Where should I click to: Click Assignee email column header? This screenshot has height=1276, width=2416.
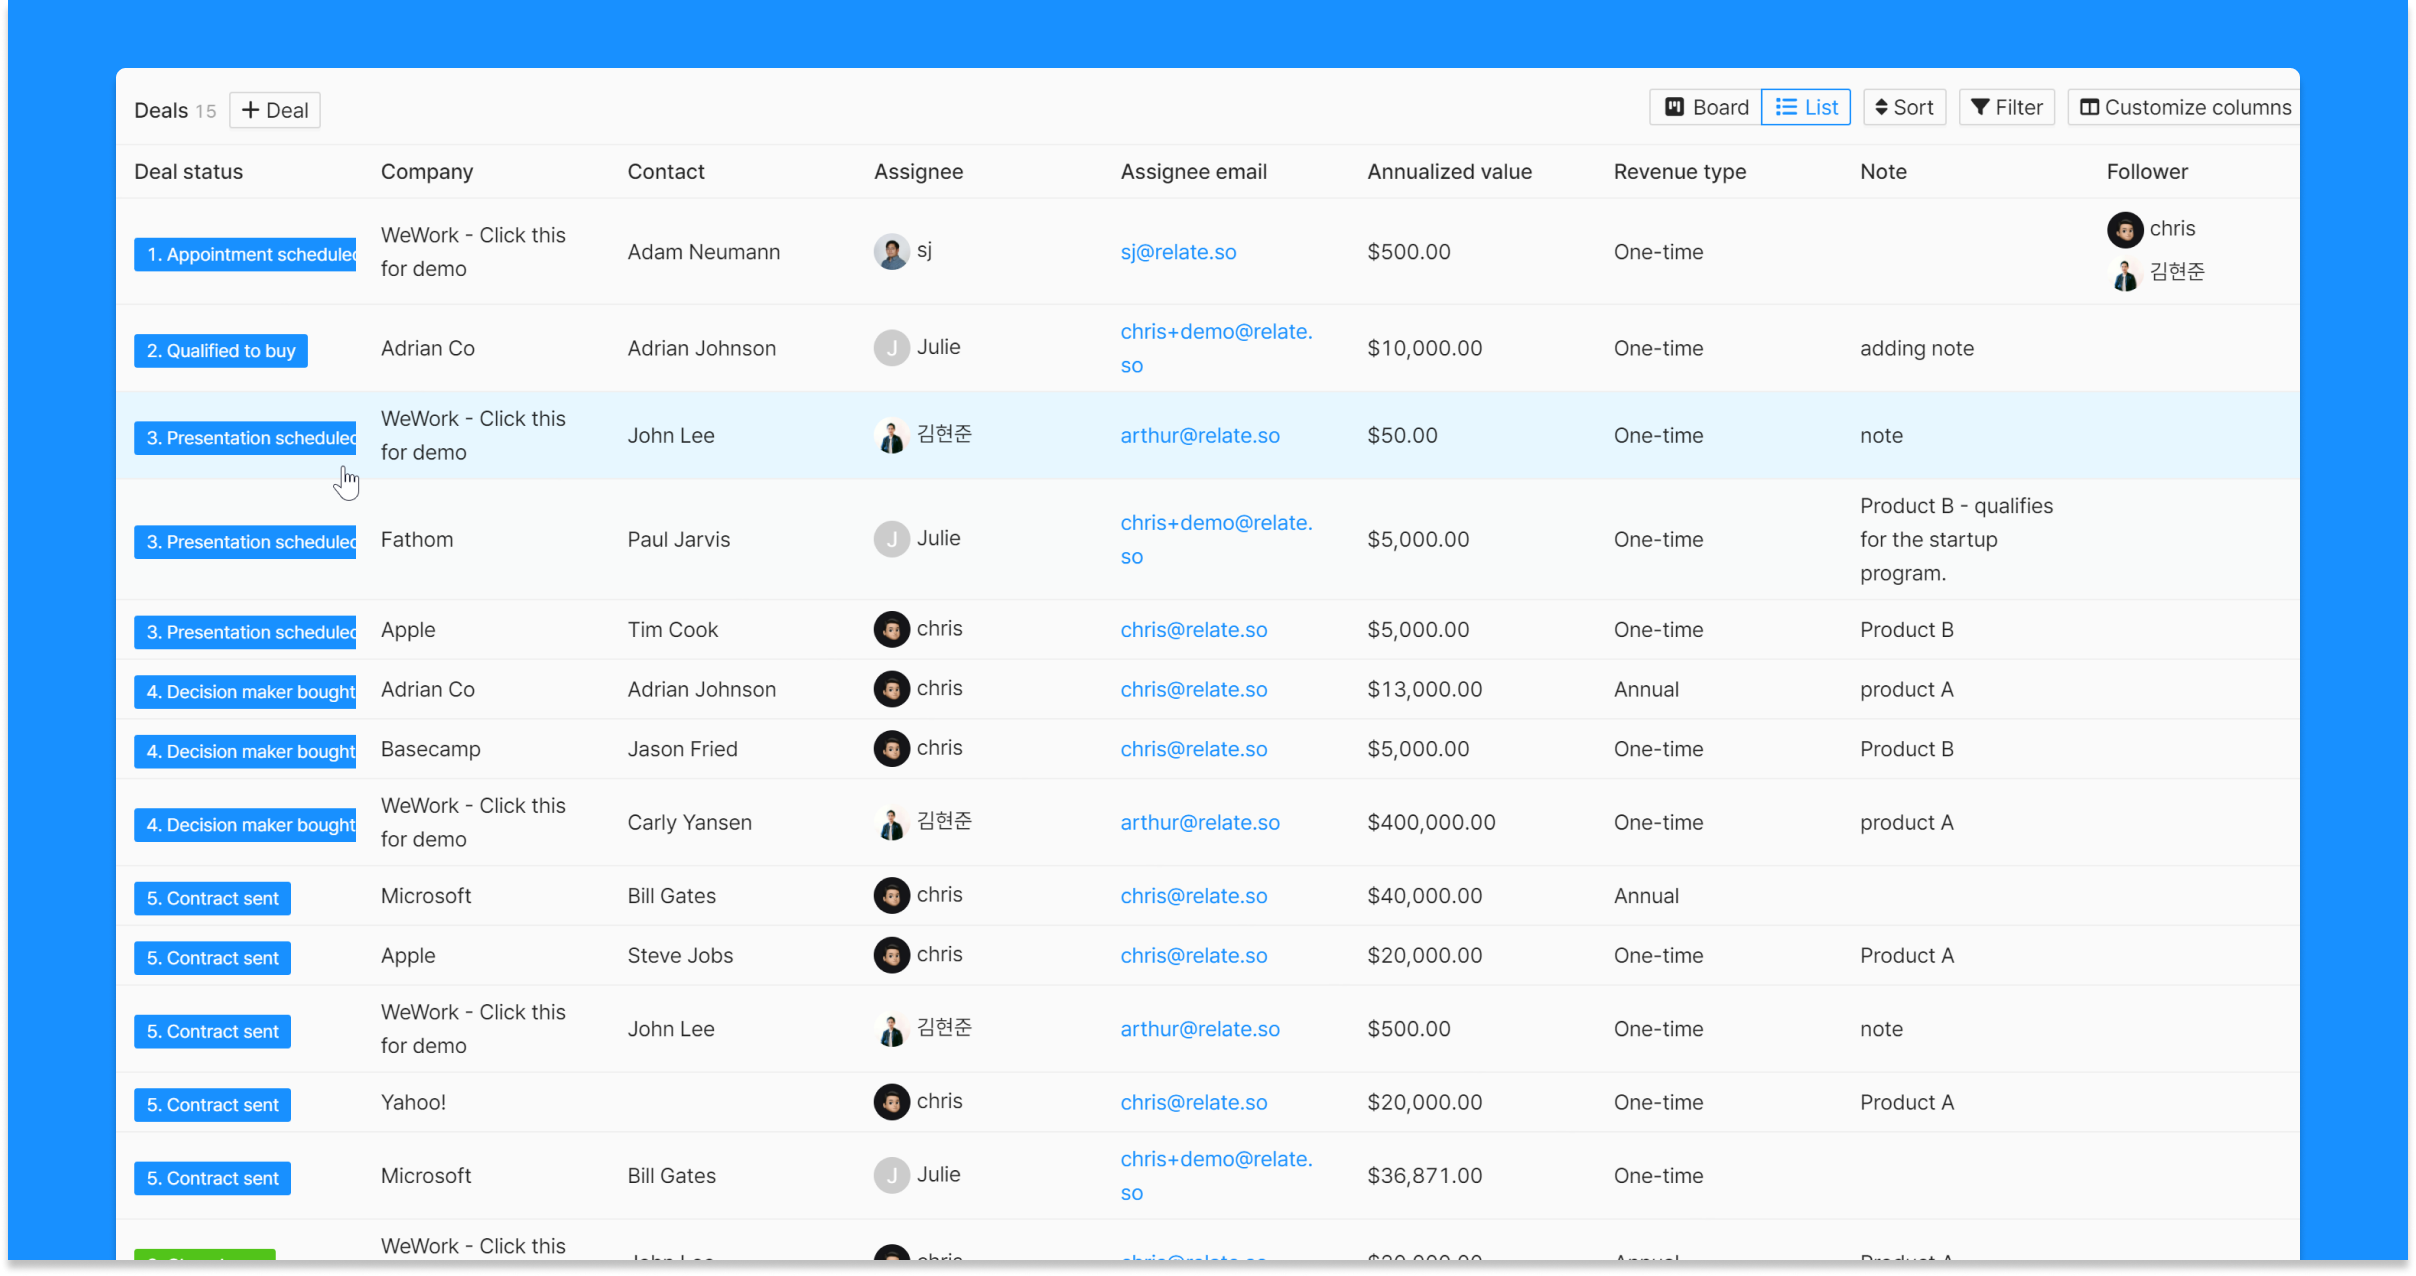point(1193,171)
